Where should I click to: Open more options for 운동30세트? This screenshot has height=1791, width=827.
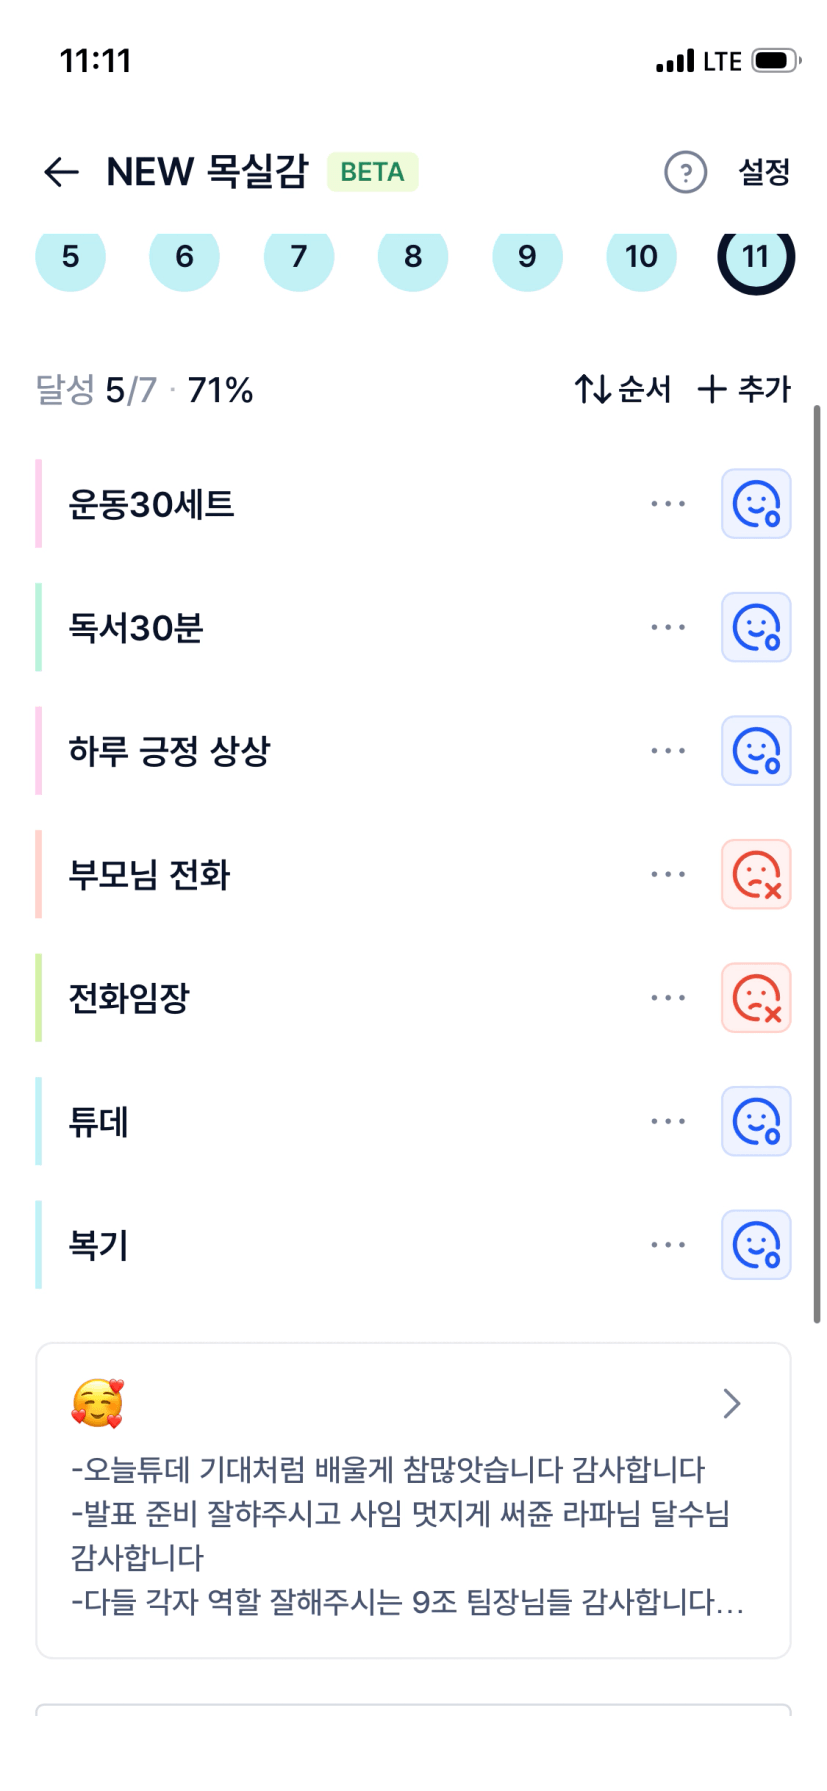pyautogui.click(x=667, y=504)
